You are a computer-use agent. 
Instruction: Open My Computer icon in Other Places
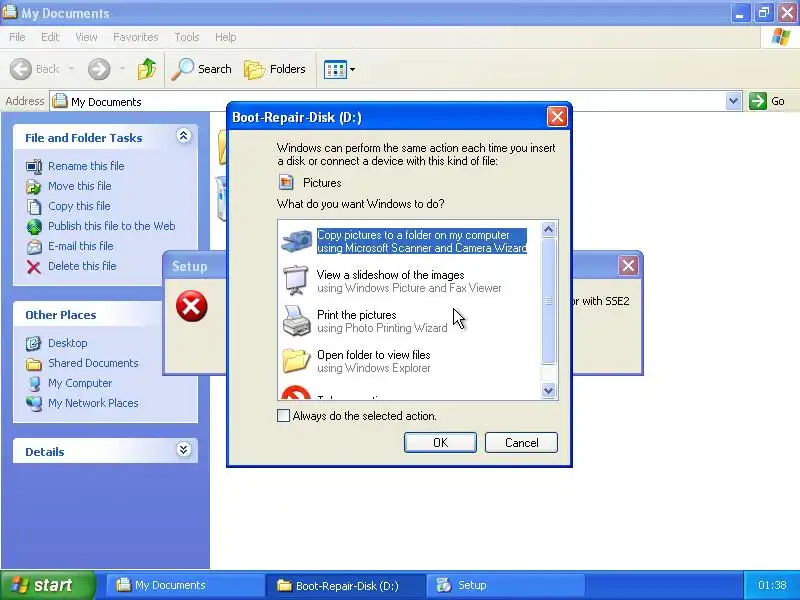(34, 384)
